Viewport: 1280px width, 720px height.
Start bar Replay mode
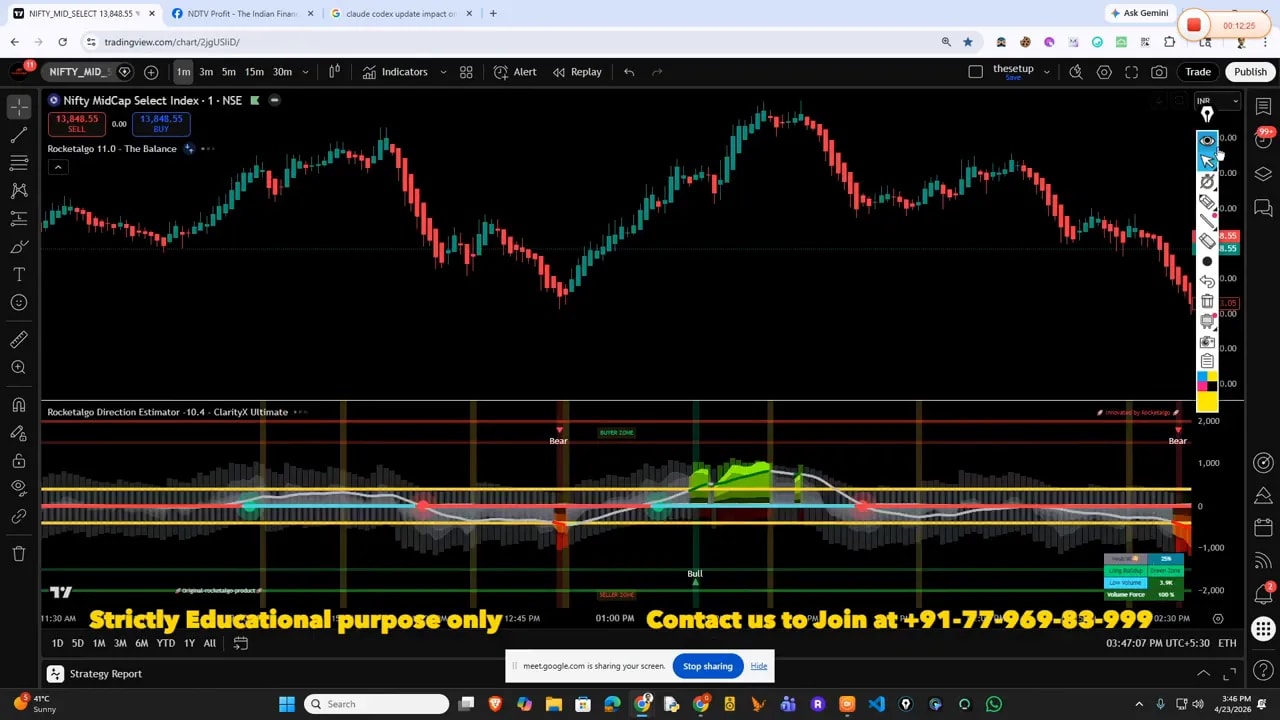tap(576, 72)
